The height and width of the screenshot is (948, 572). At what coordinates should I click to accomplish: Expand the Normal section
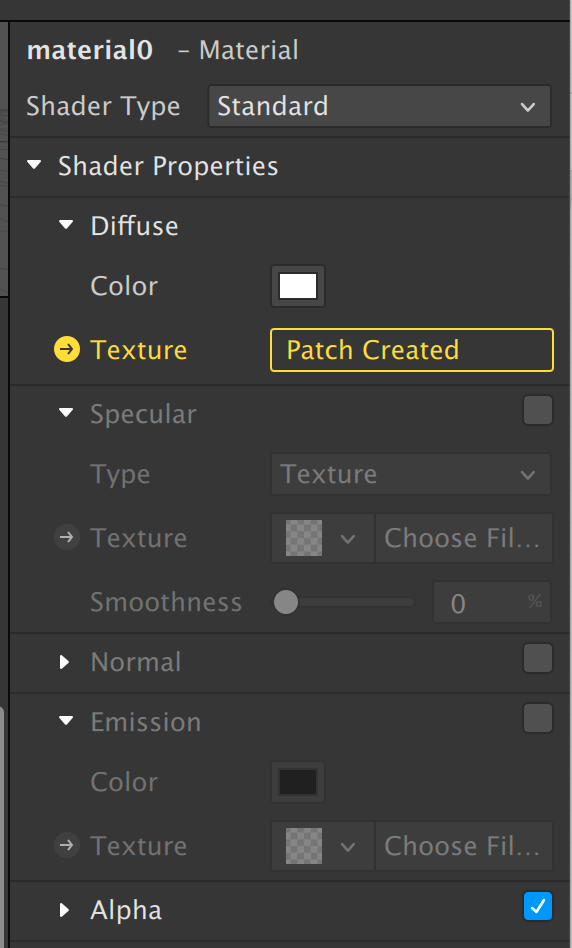[64, 662]
